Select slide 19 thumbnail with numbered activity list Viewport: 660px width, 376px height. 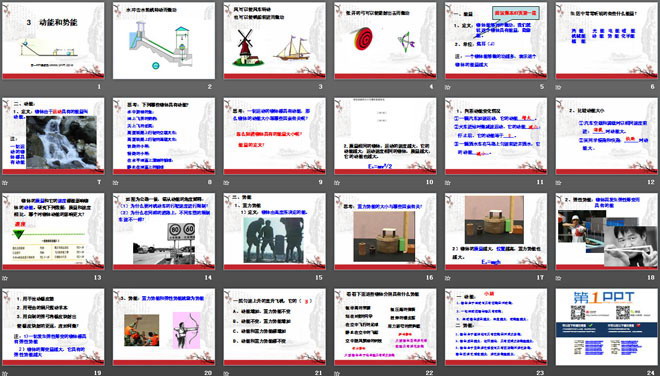coord(53,327)
